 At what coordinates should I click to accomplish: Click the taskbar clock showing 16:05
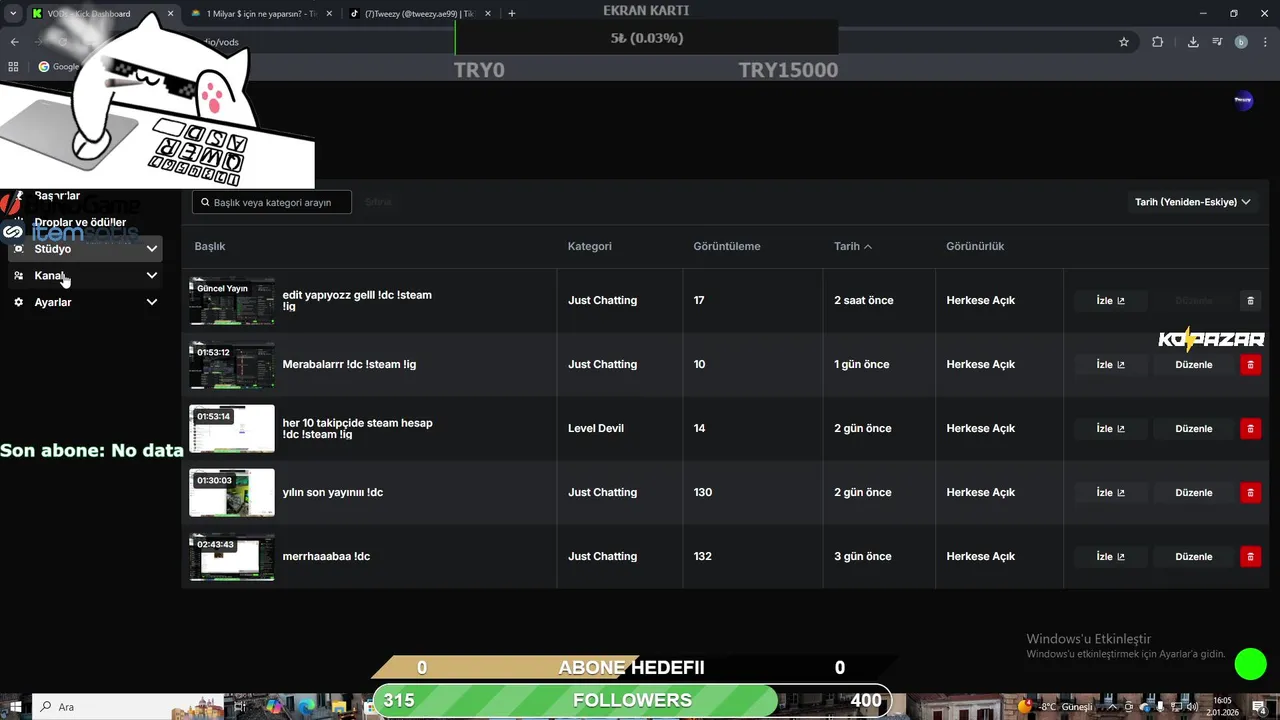point(1223,706)
